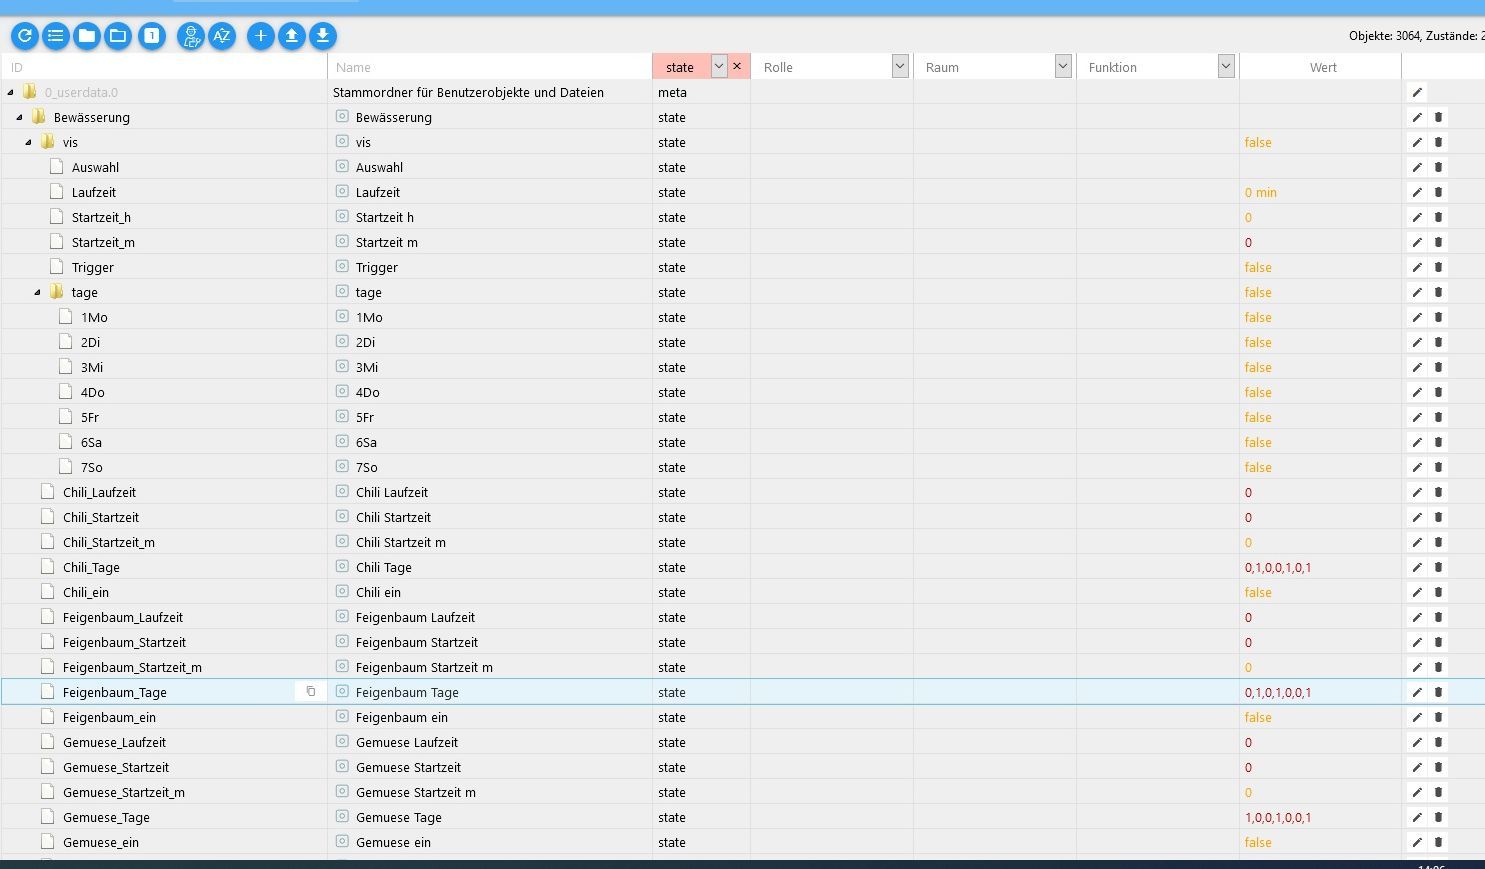
Task: Click the 'Chili Startzeit m' name cell
Action: (401, 542)
